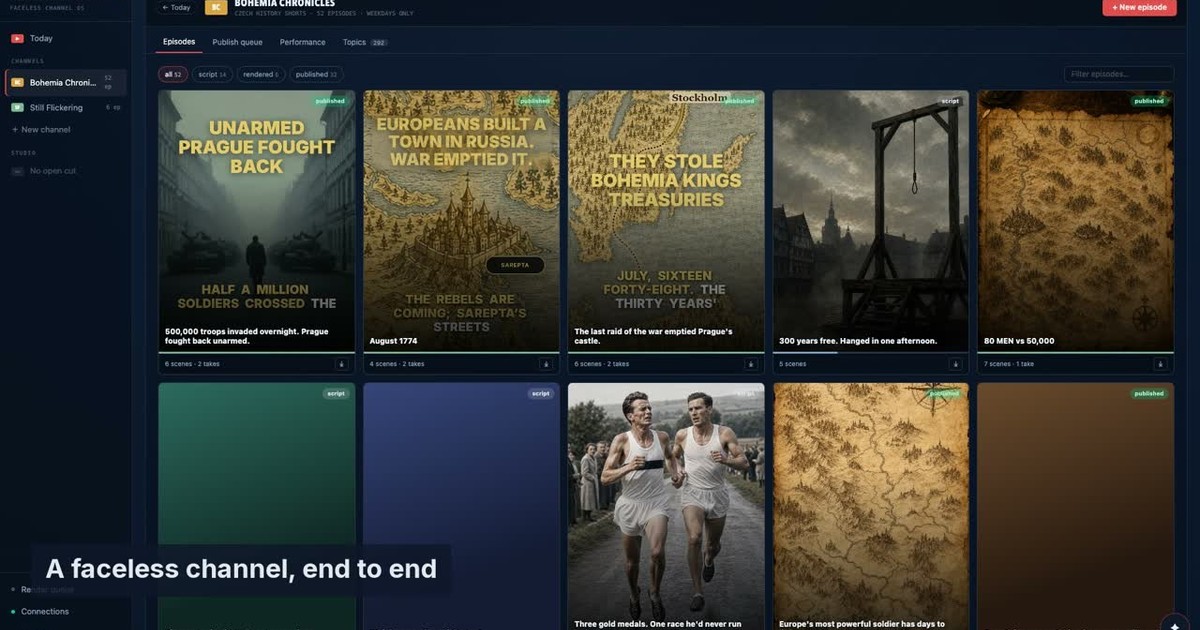The image size is (1200, 630).
Task: Click the red Today icon in the sidebar
Action: [17, 38]
